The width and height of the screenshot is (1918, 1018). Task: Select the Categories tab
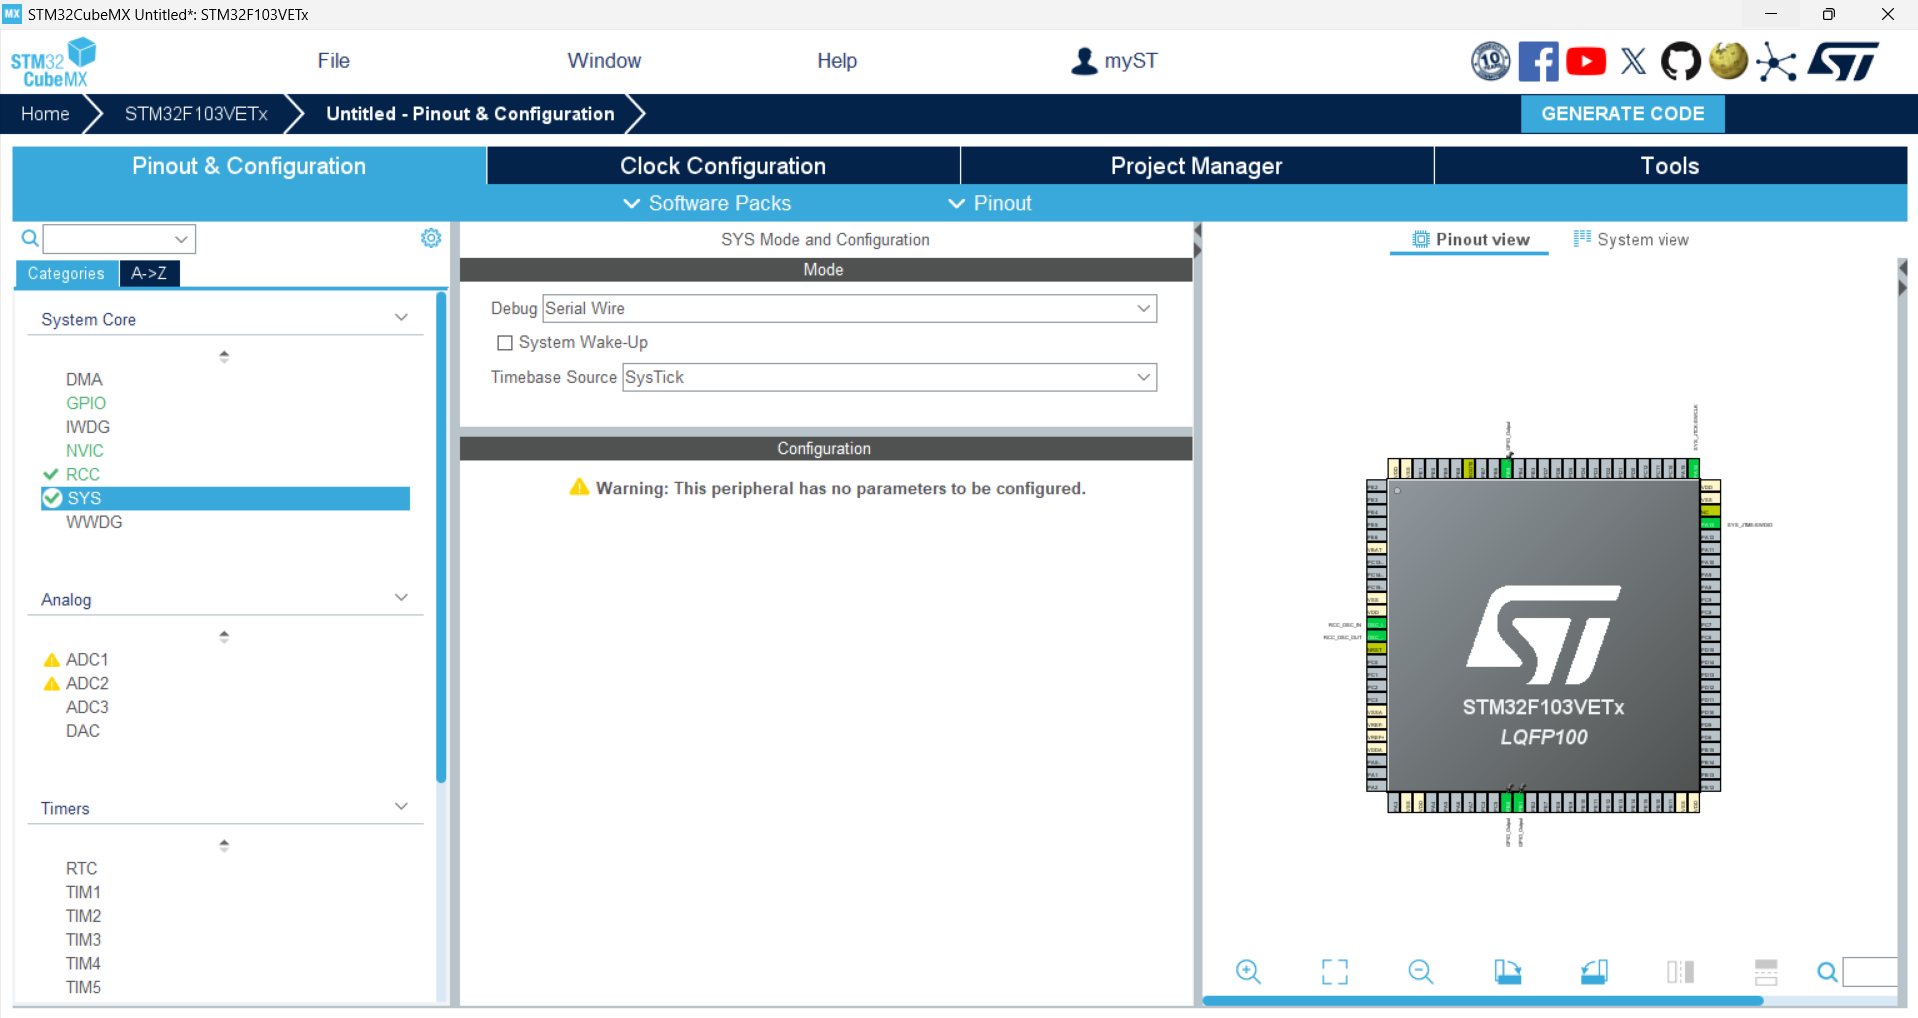[66, 273]
